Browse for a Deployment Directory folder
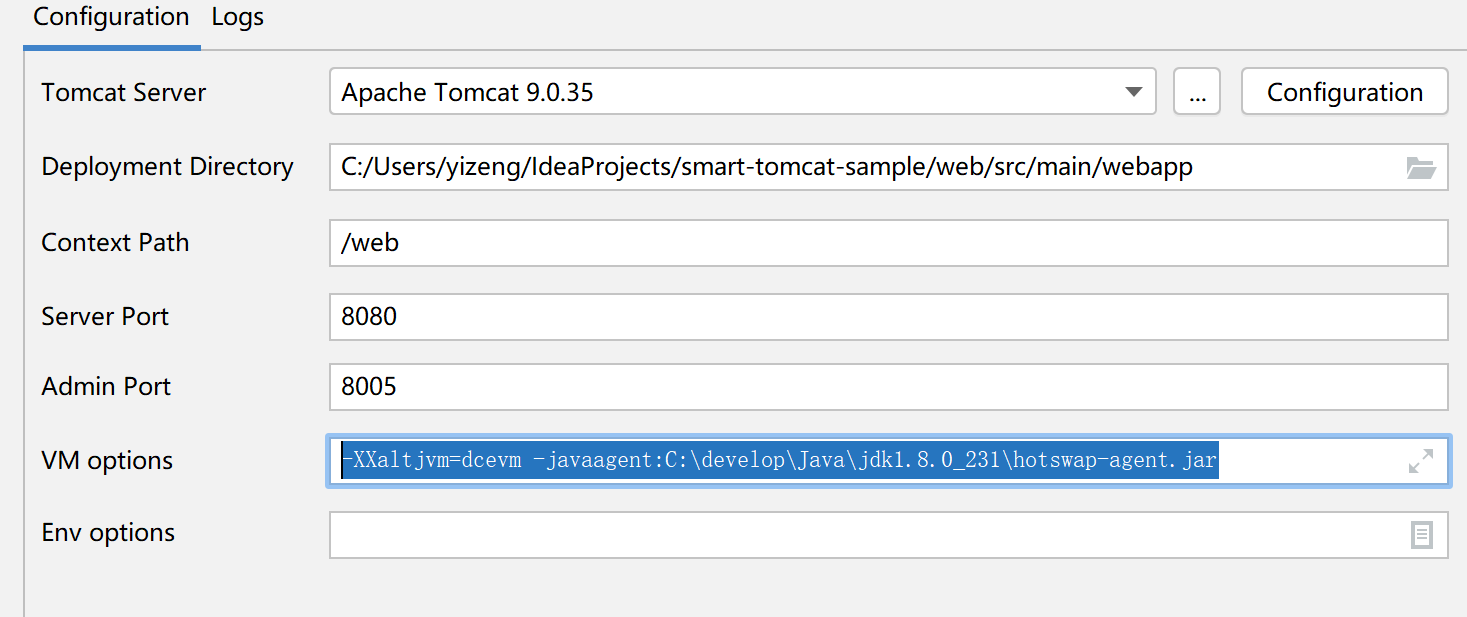This screenshot has width=1467, height=617. [1421, 168]
